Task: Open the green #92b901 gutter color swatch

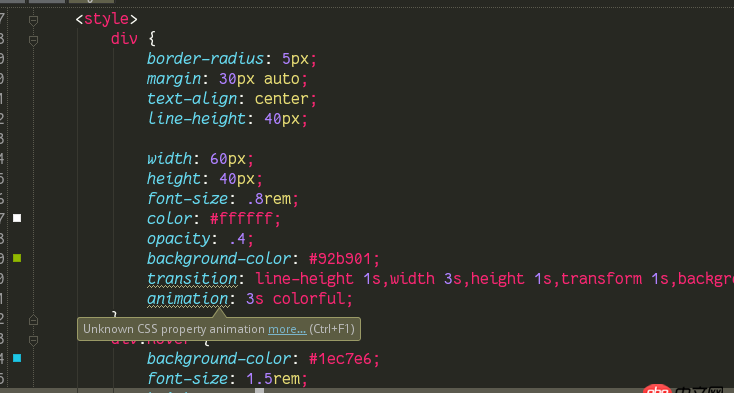Action: (17, 258)
